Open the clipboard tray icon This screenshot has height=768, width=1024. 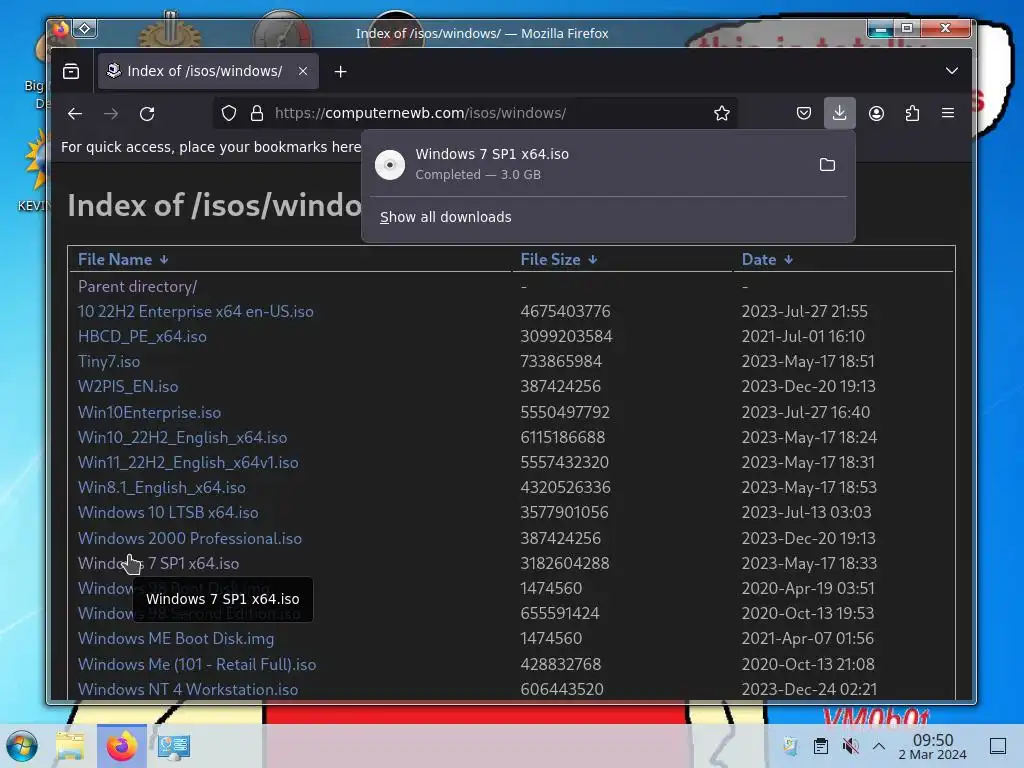tap(821, 746)
